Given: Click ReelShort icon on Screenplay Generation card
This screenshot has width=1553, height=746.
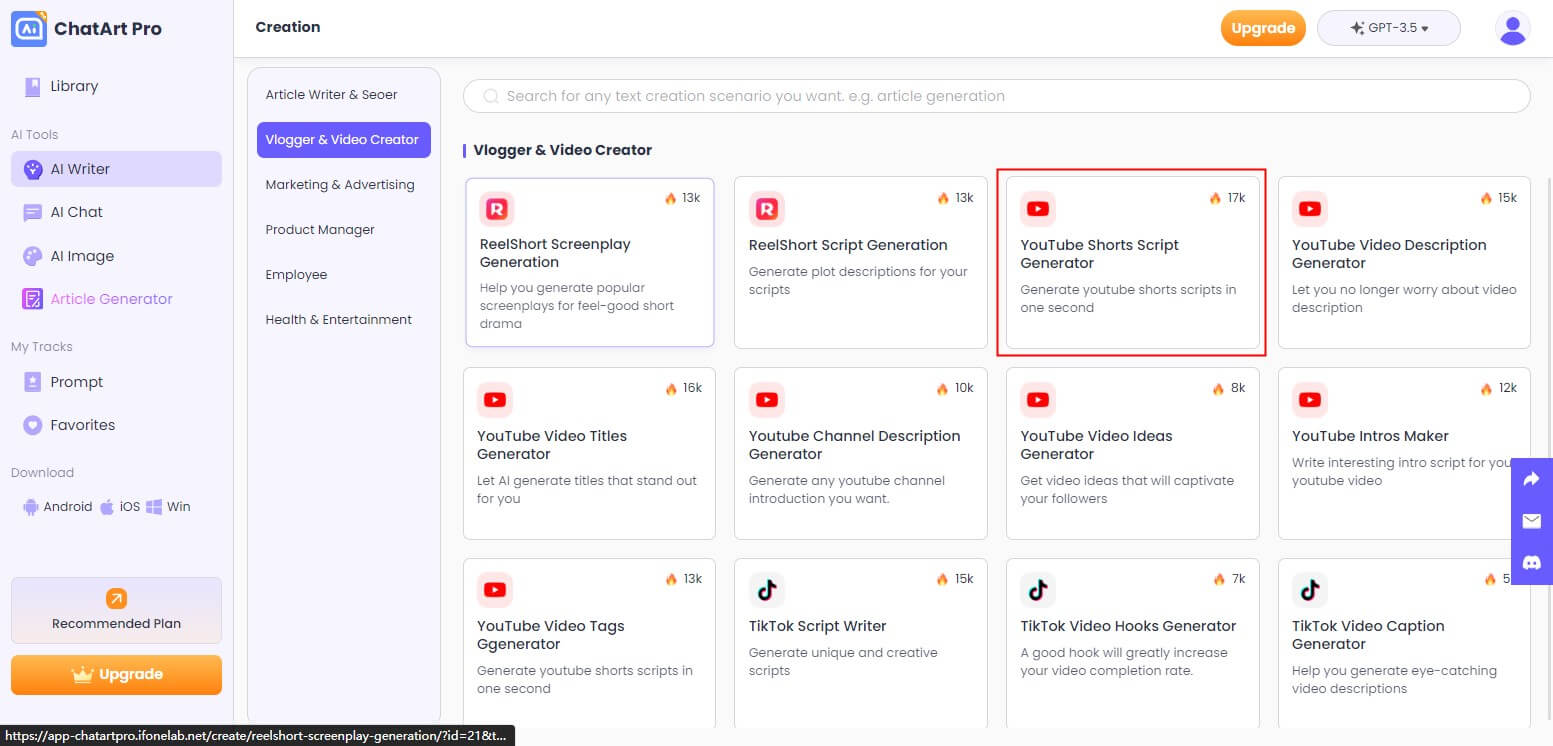Looking at the screenshot, I should click(x=497, y=209).
